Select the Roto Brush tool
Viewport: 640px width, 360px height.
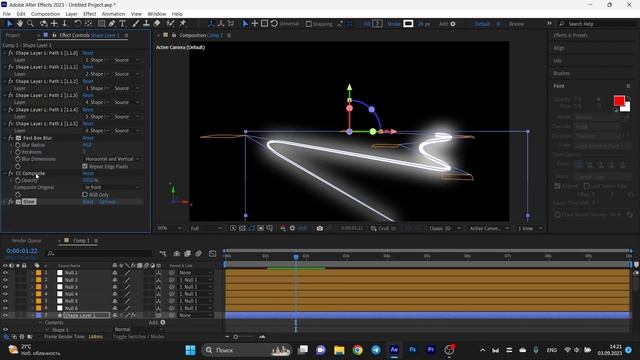click(170, 24)
